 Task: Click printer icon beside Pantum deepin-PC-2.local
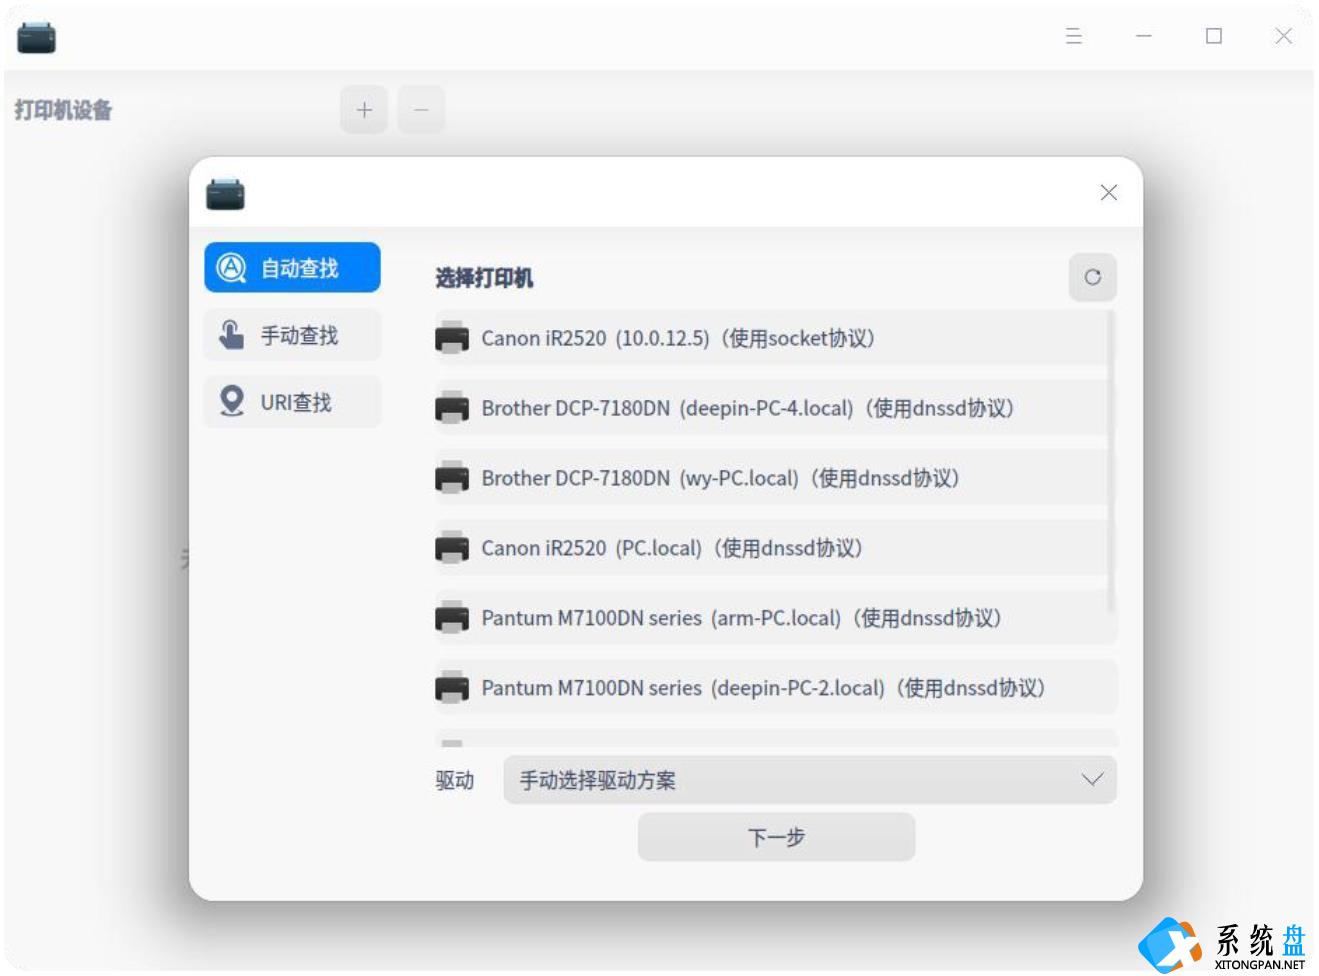point(452,688)
